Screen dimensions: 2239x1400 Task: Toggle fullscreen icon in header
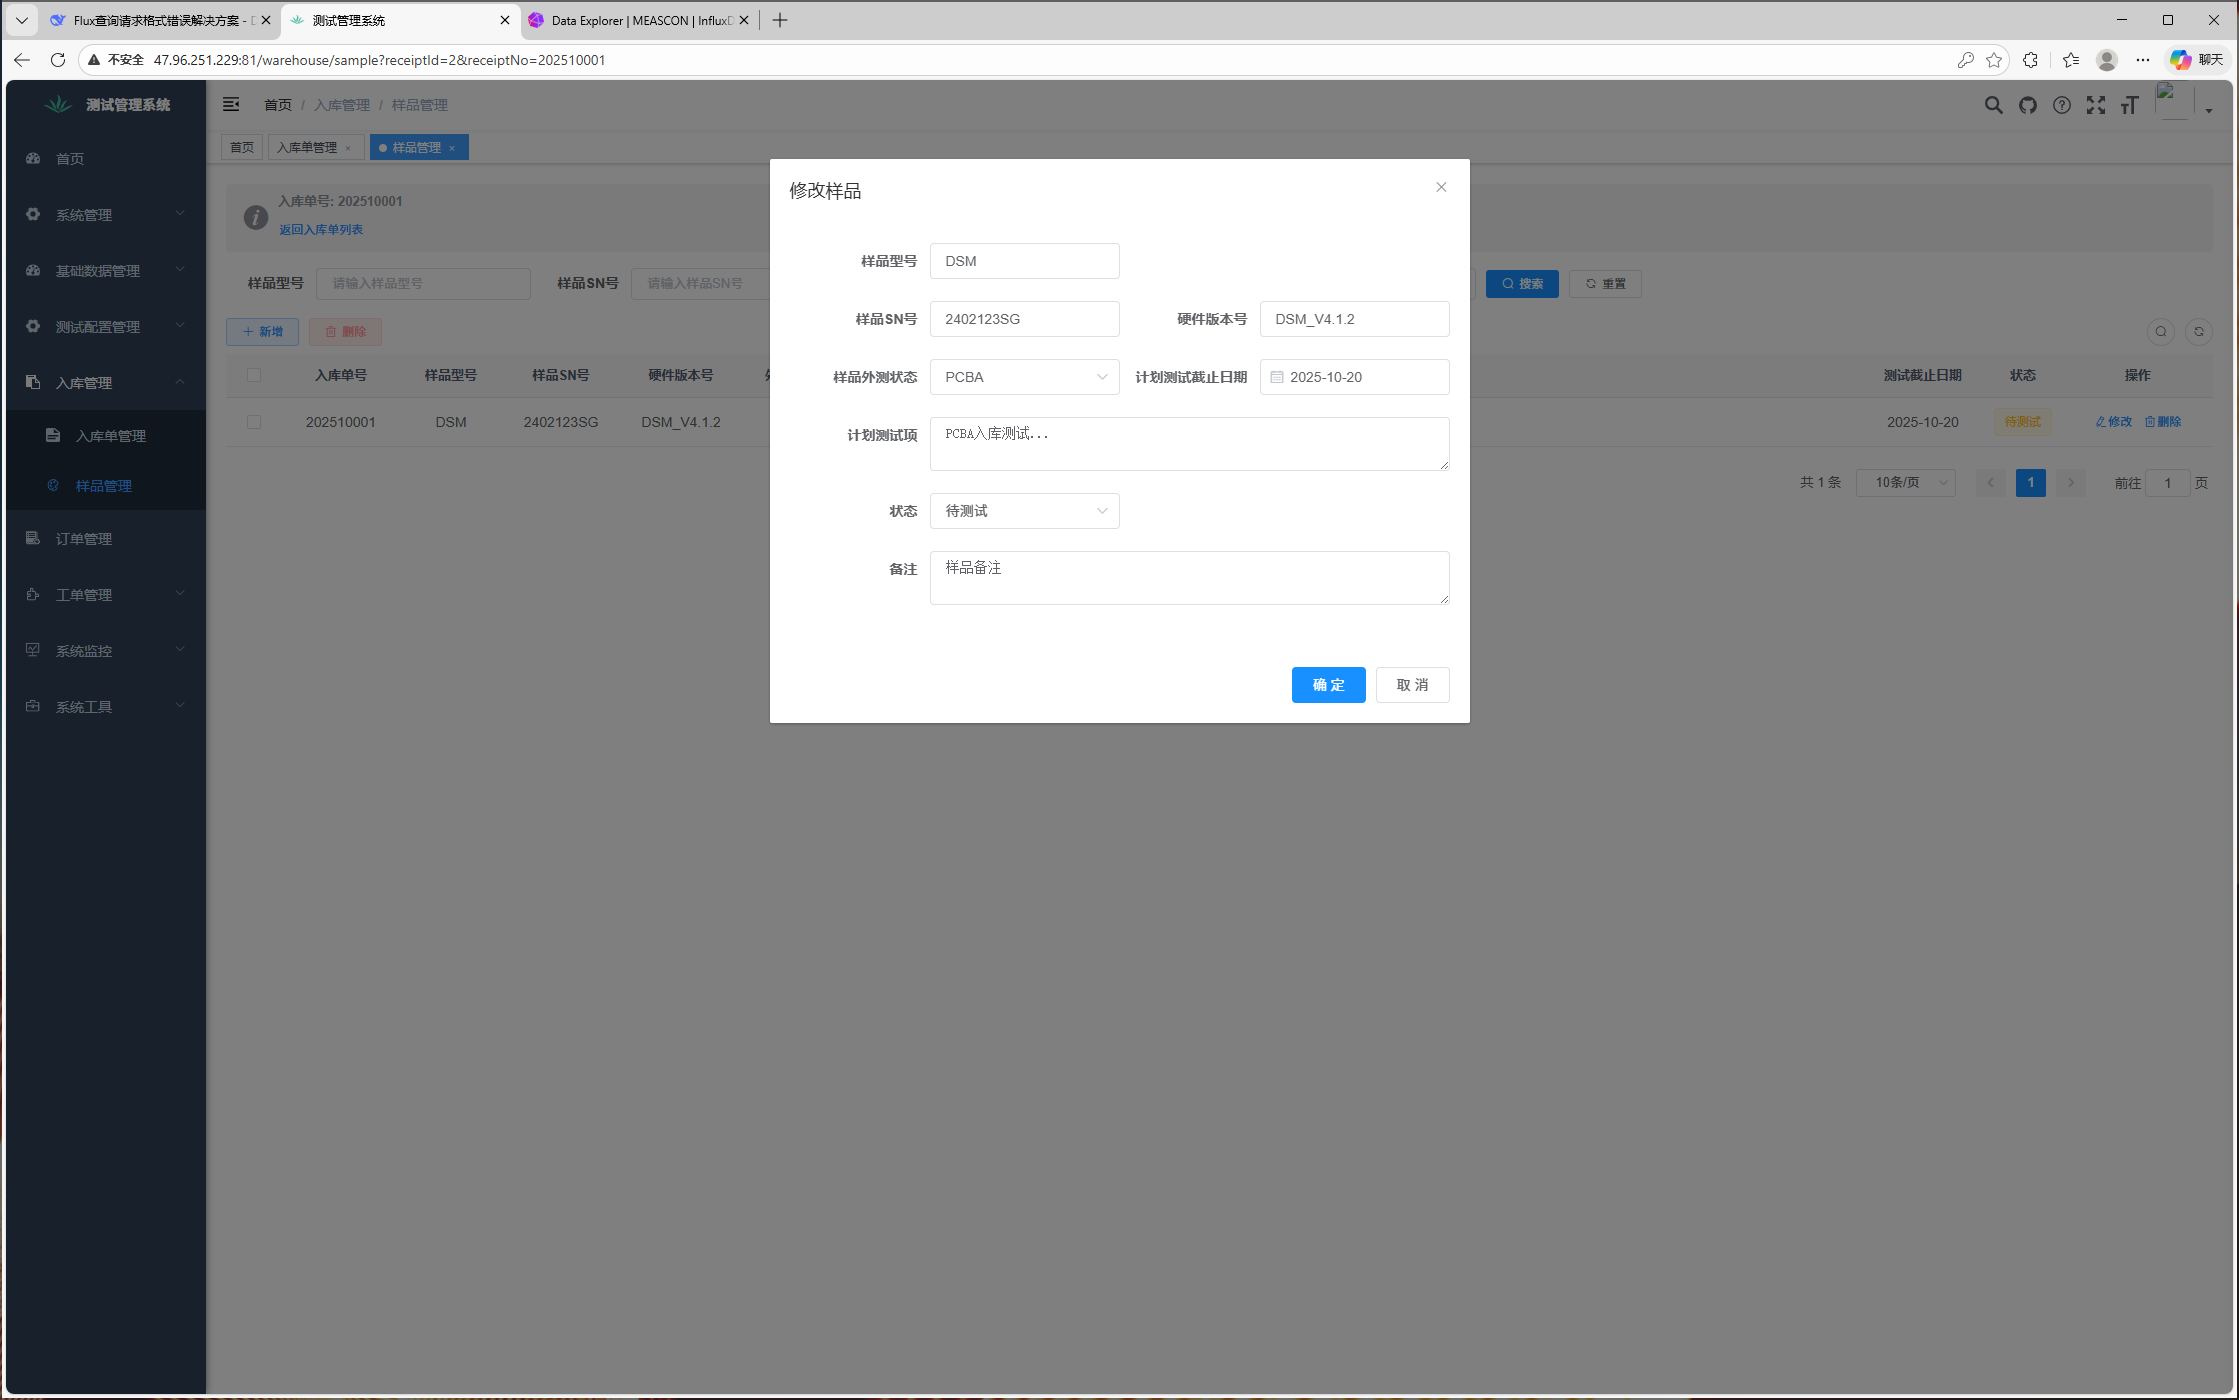[x=2095, y=105]
